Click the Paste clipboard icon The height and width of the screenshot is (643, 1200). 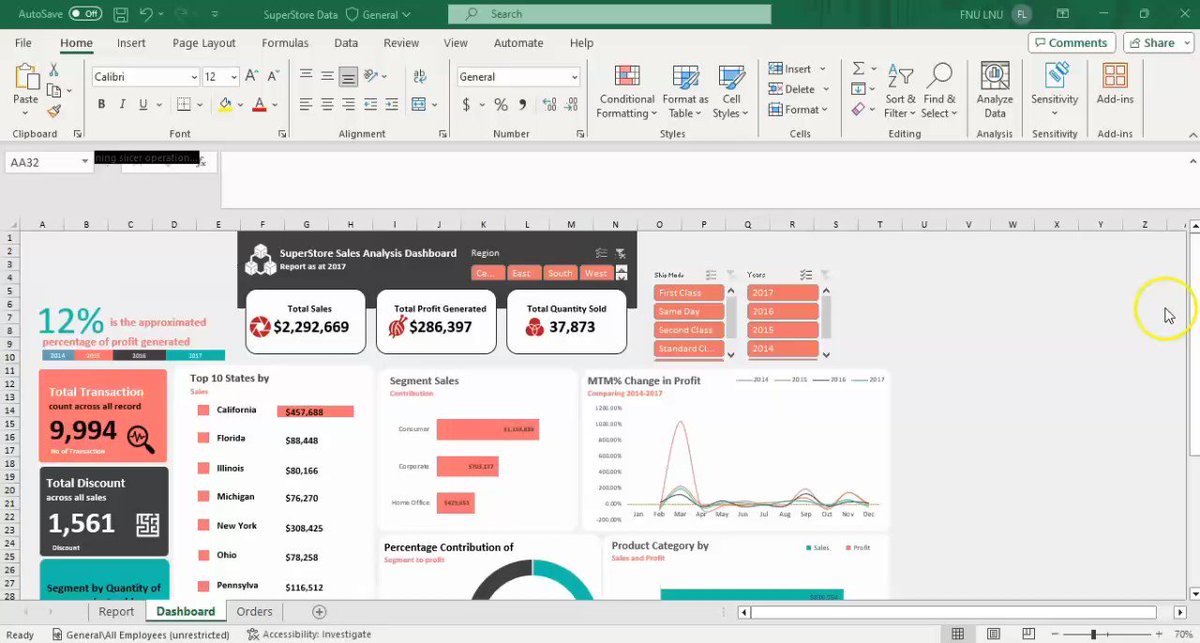(x=26, y=78)
